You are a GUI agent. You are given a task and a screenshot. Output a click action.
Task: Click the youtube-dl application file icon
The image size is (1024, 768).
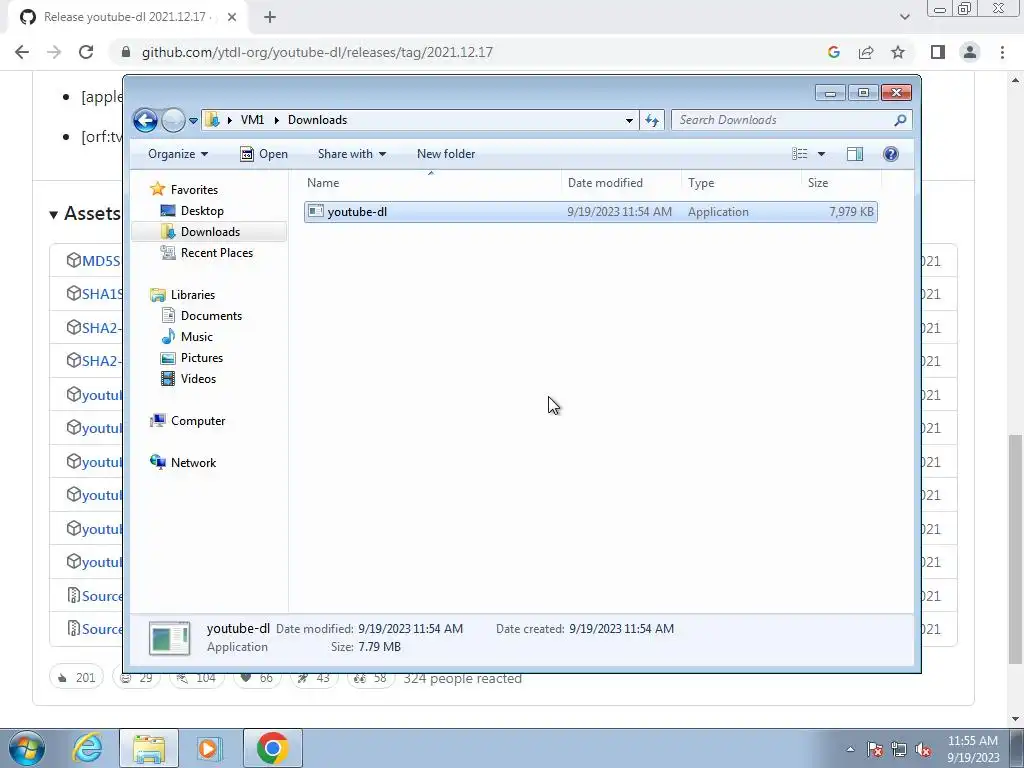pos(316,211)
